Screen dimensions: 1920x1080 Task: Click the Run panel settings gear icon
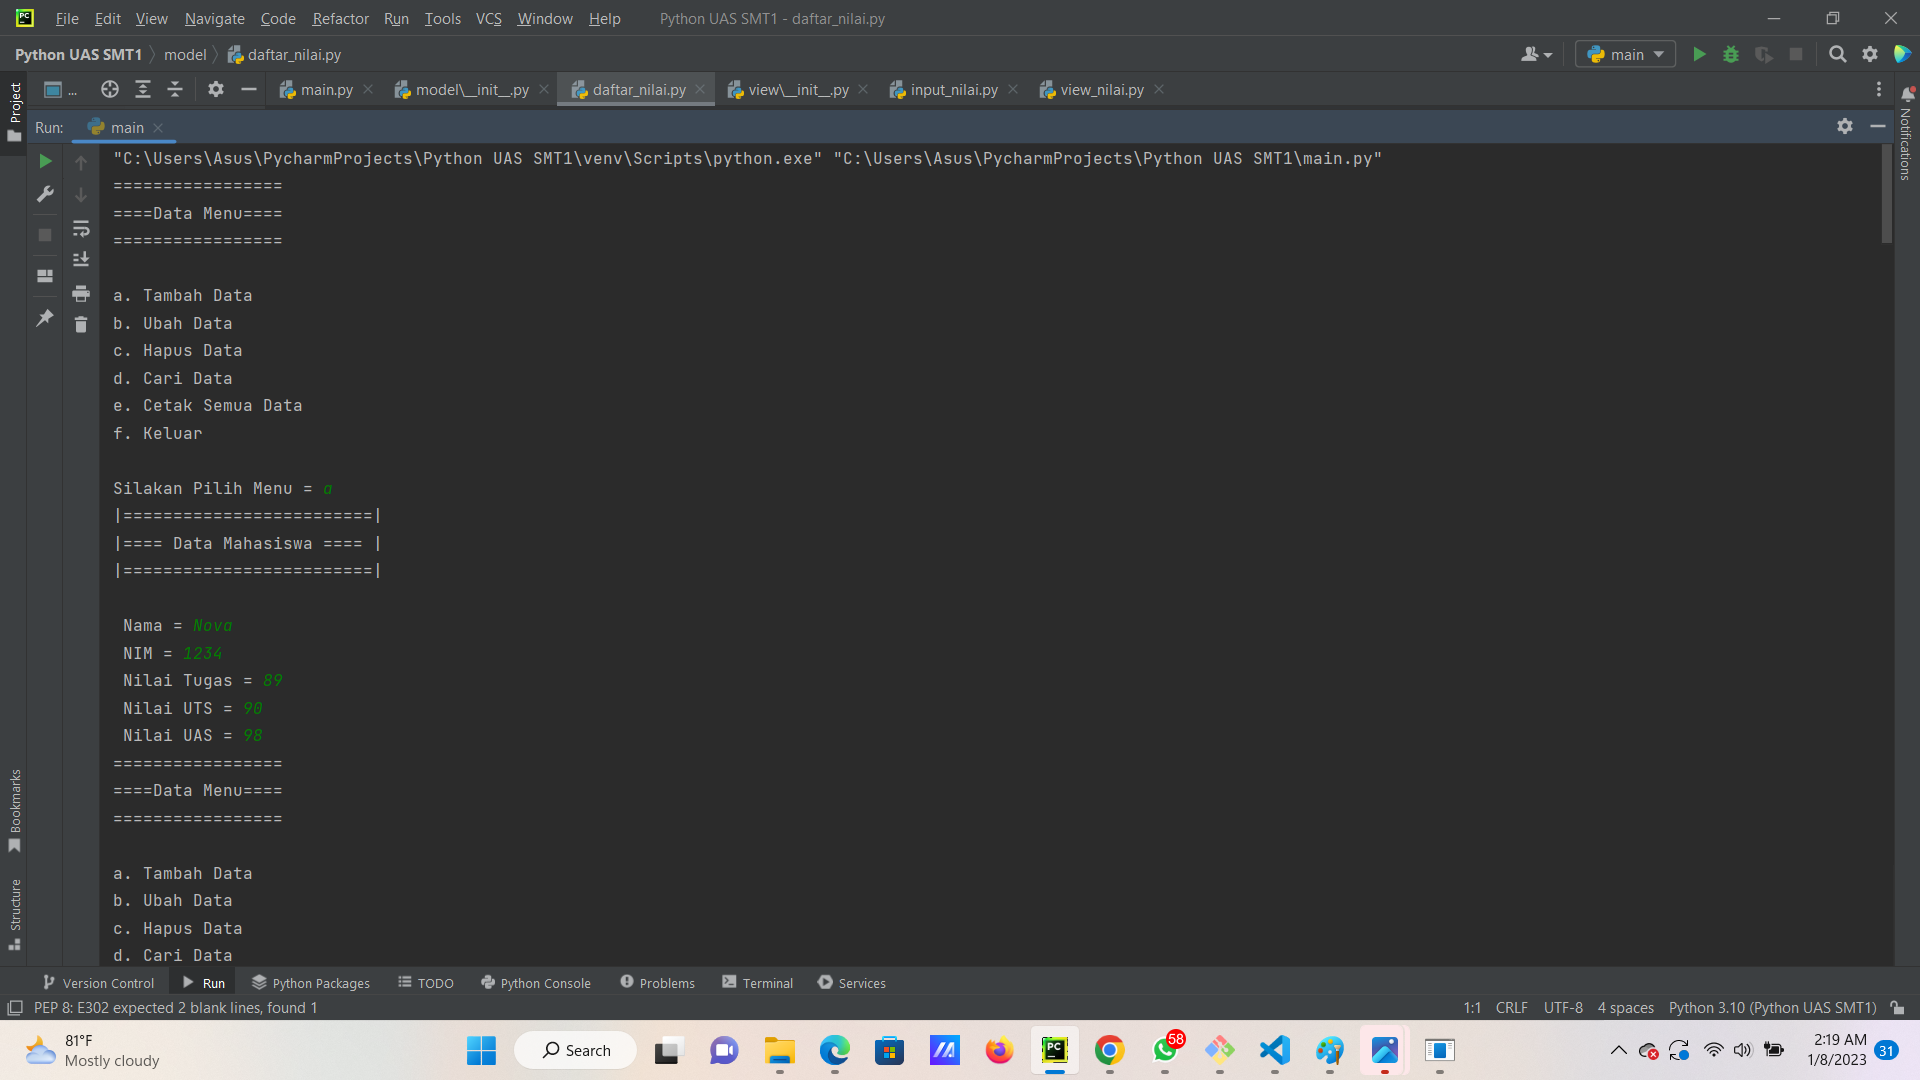pyautogui.click(x=1845, y=127)
